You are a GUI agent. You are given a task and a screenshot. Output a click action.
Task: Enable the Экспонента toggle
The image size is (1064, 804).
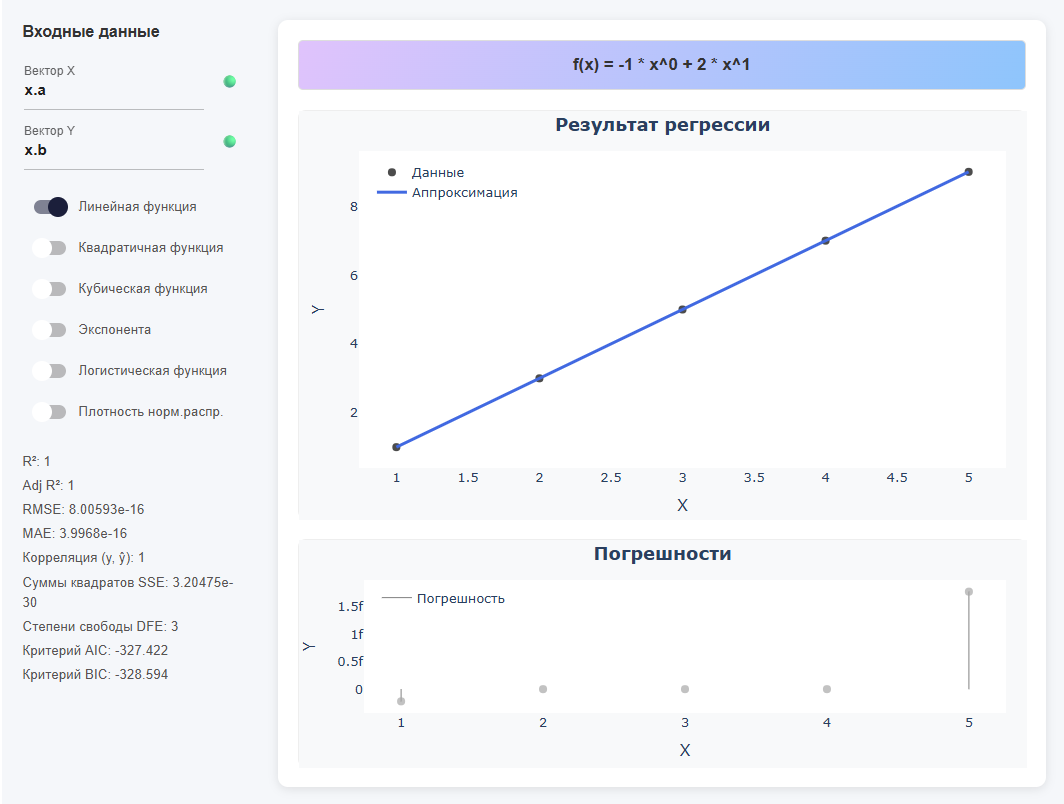pyautogui.click(x=50, y=329)
